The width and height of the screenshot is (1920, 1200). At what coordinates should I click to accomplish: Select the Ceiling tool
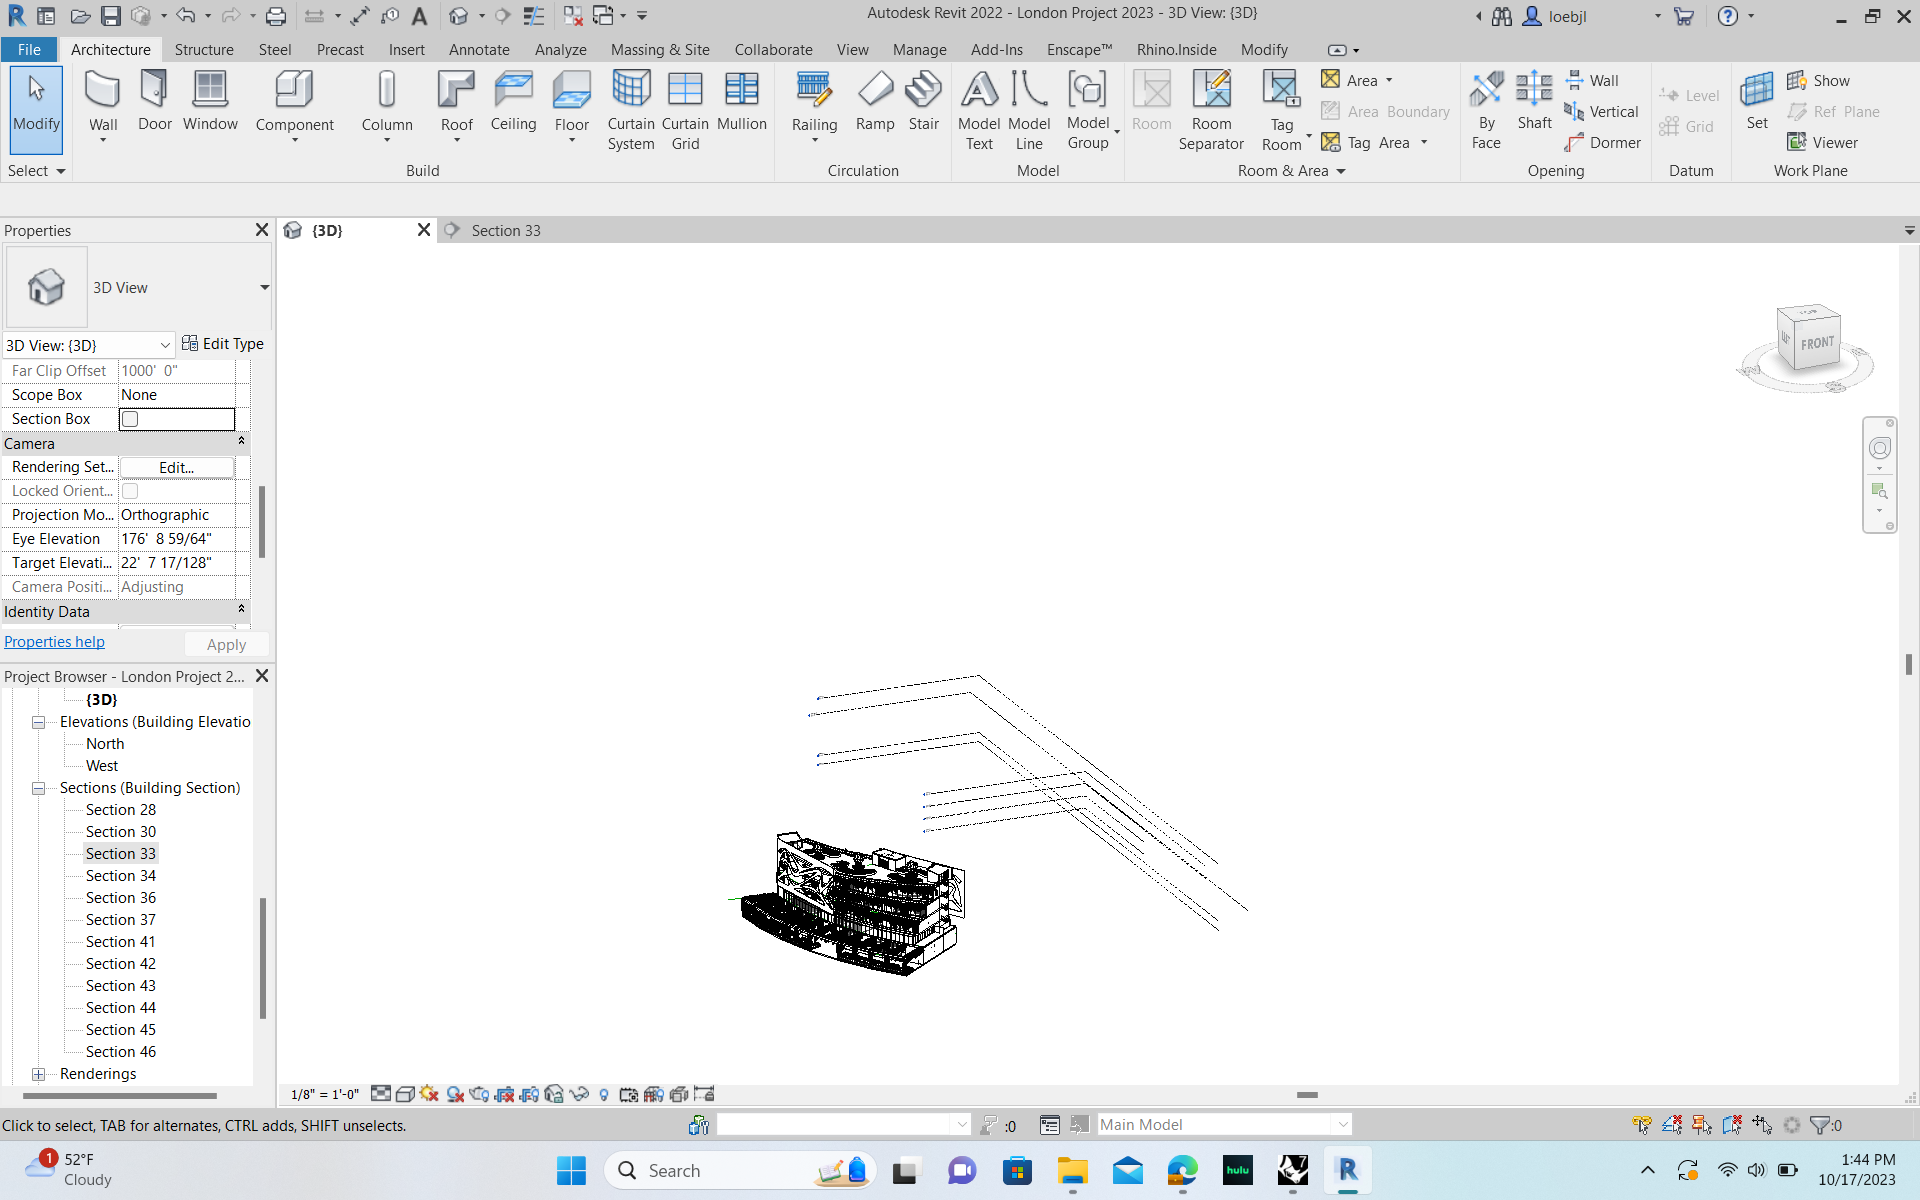(x=513, y=102)
